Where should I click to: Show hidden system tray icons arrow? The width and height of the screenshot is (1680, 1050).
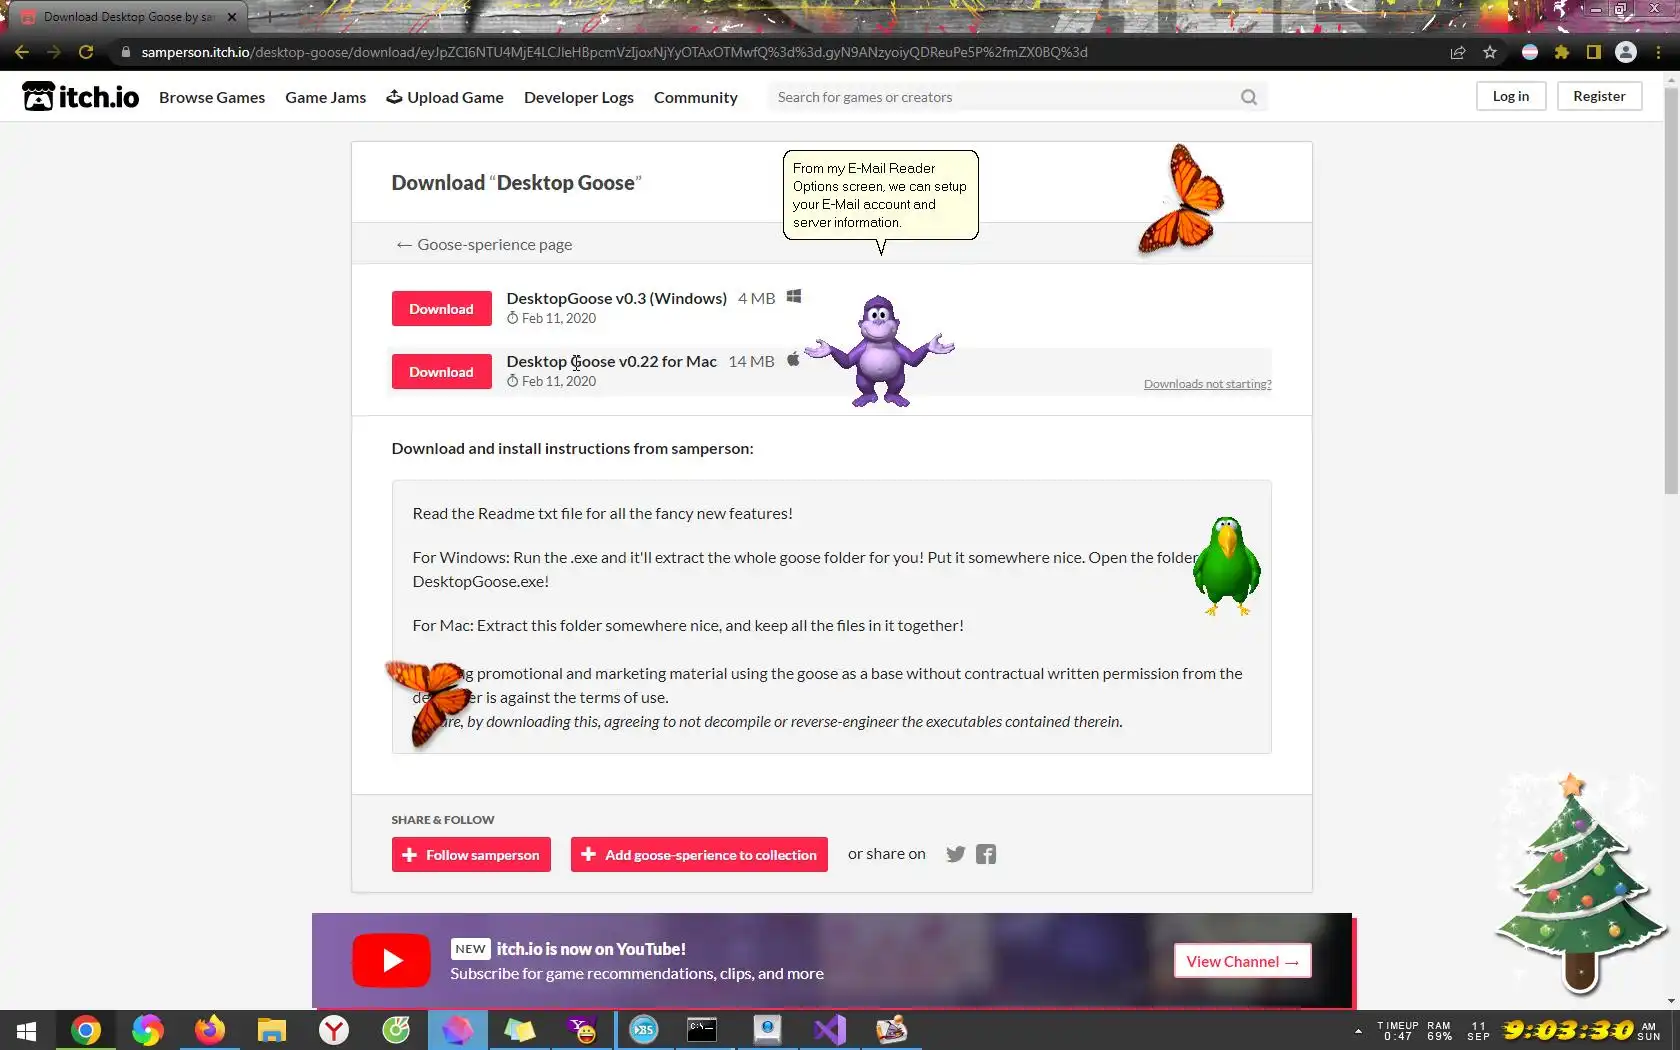click(x=1358, y=1031)
